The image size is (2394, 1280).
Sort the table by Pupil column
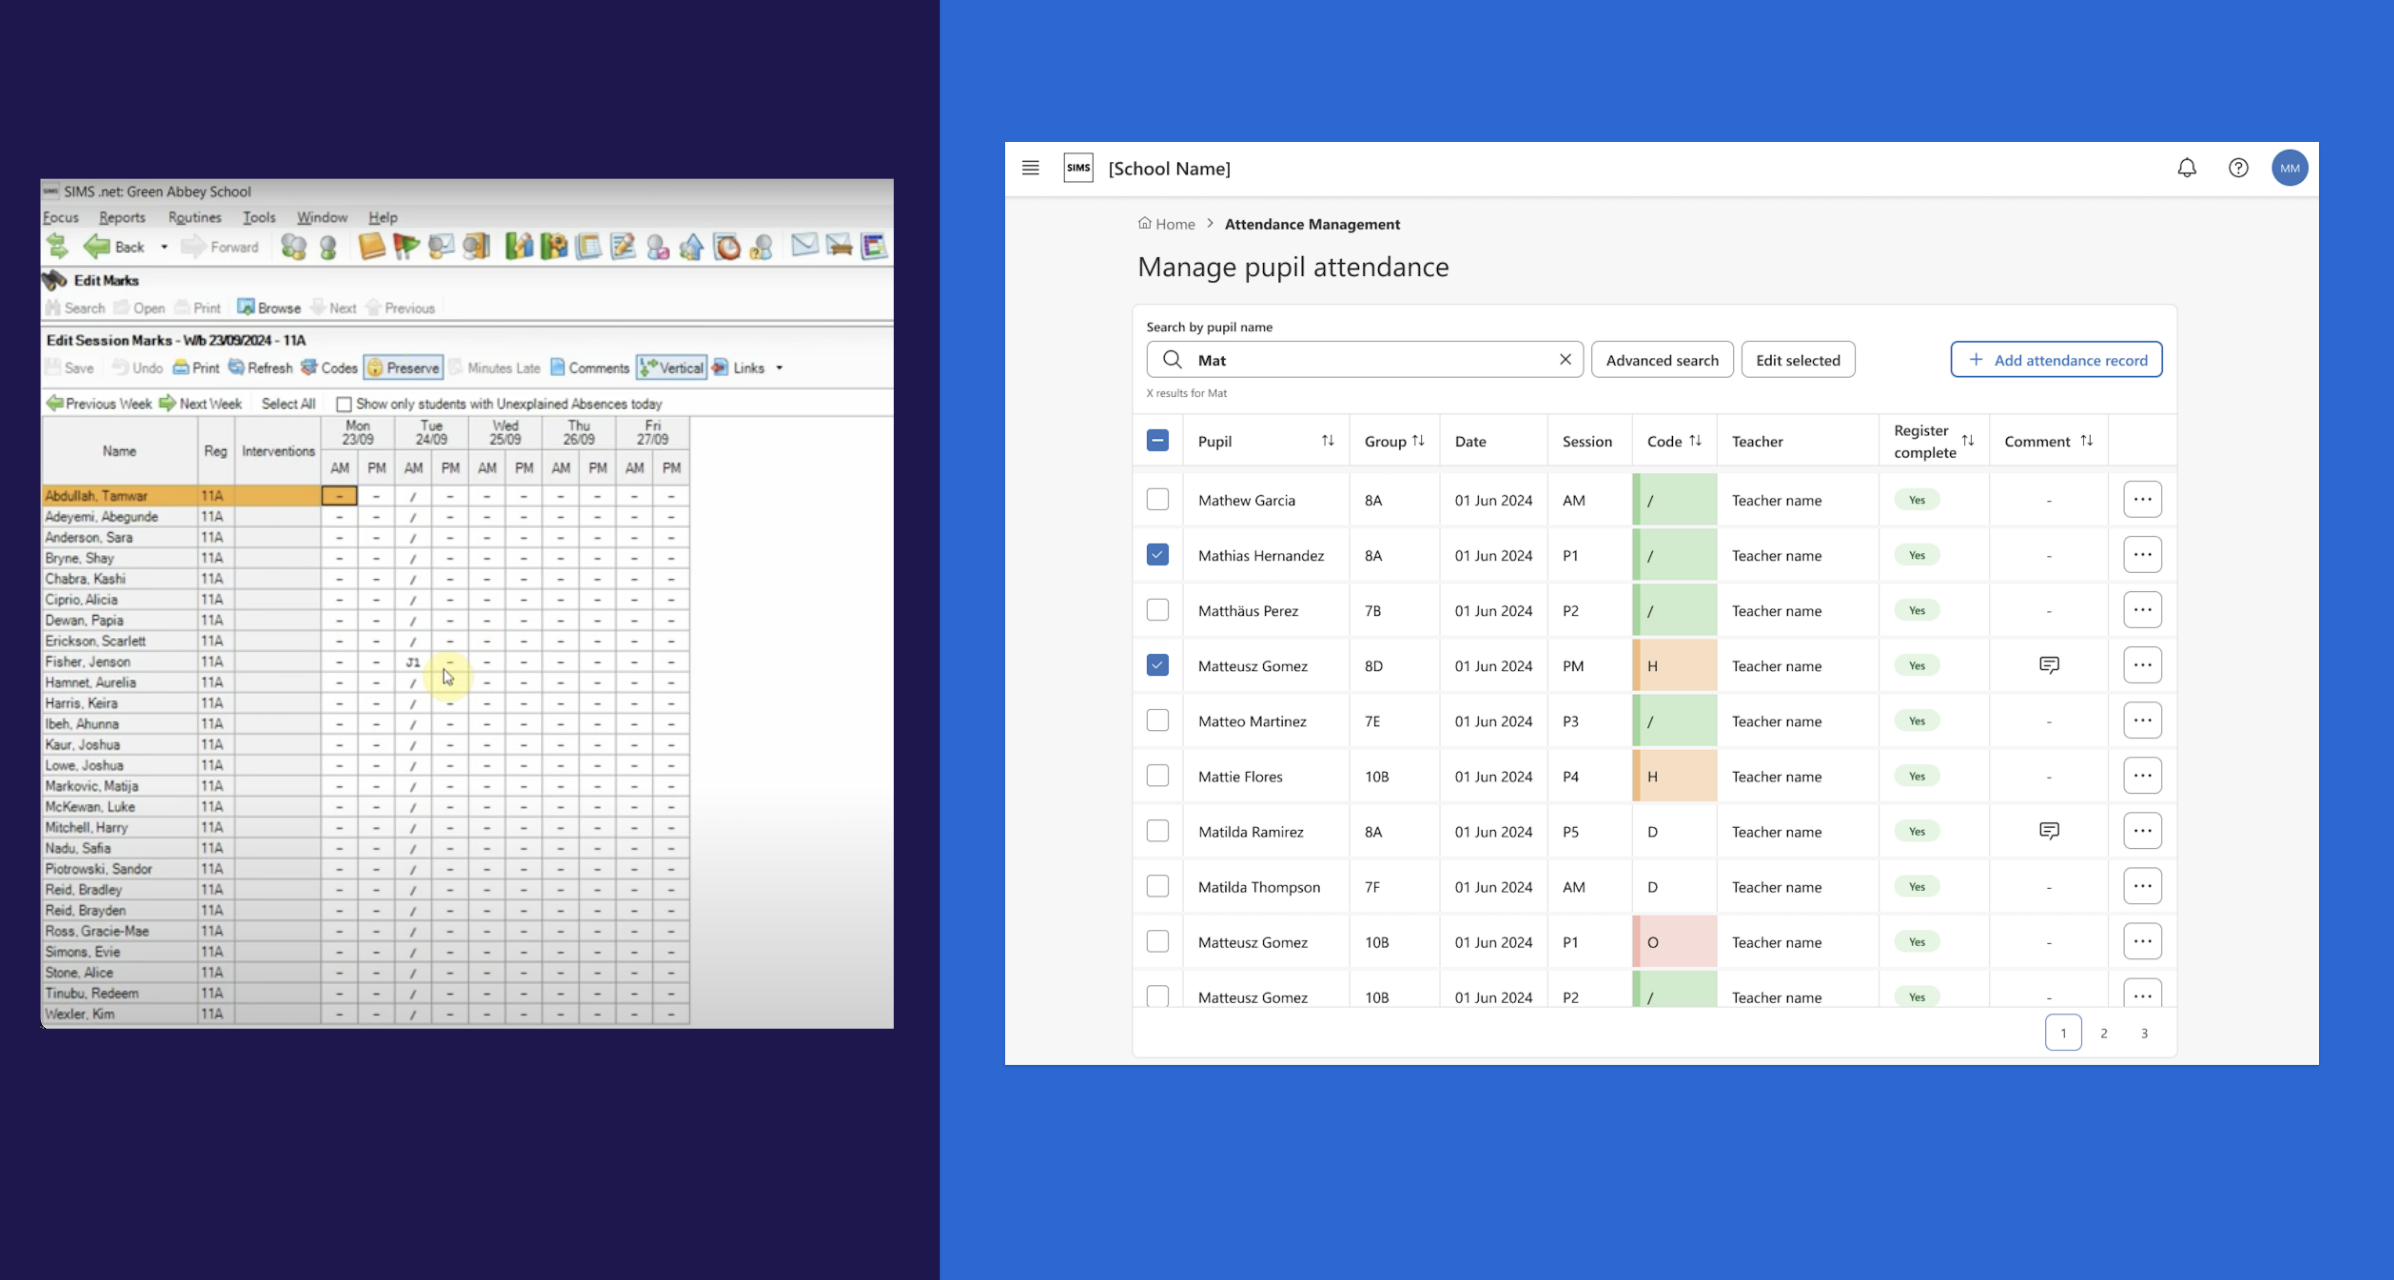(x=1327, y=441)
